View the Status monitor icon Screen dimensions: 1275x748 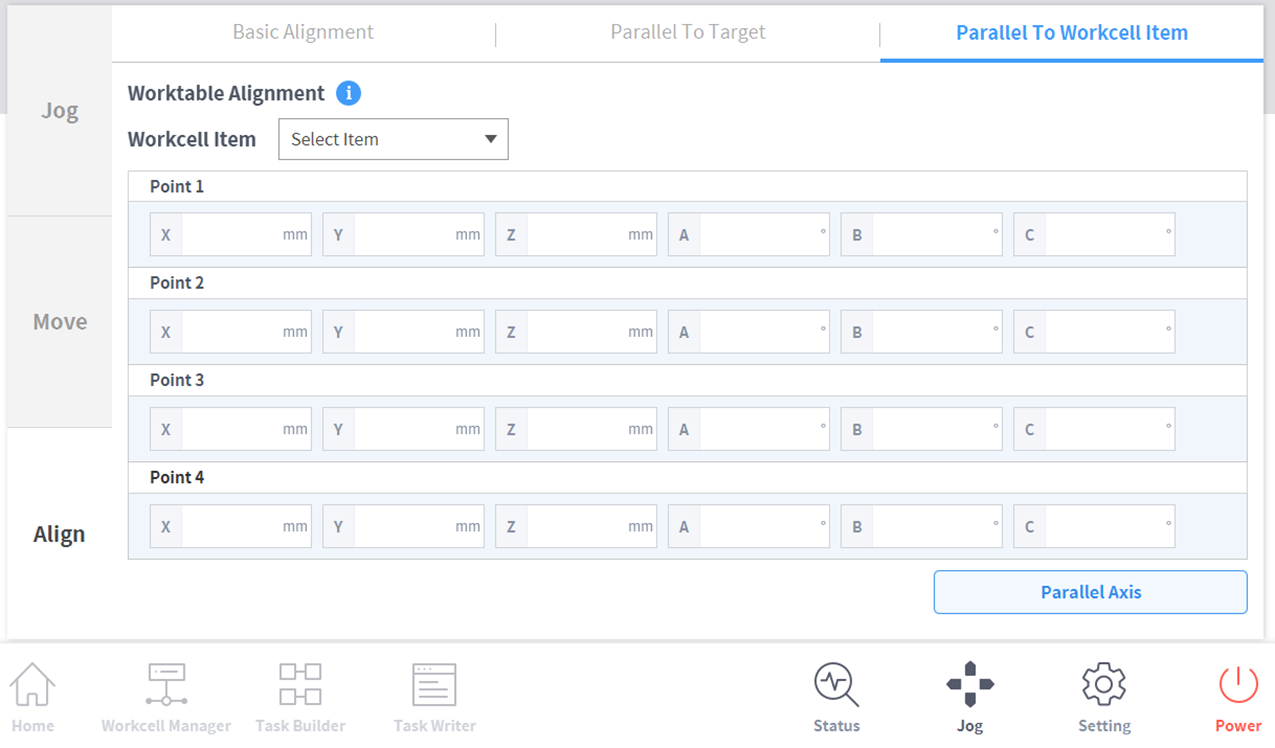(x=836, y=686)
